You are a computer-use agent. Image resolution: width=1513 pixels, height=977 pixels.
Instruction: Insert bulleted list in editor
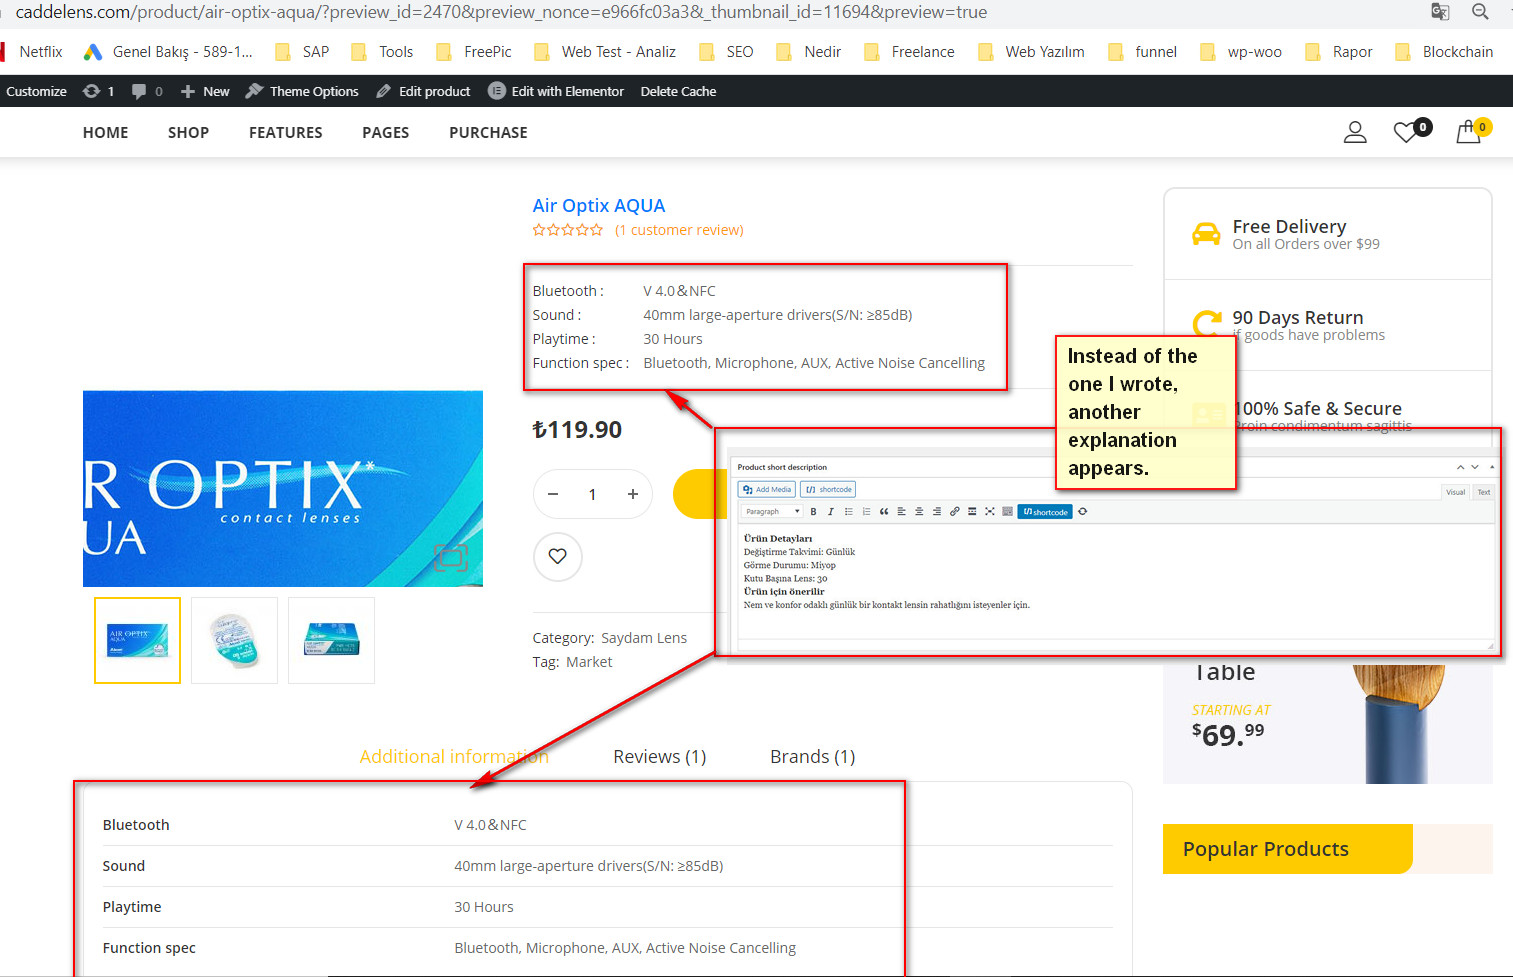coord(849,511)
